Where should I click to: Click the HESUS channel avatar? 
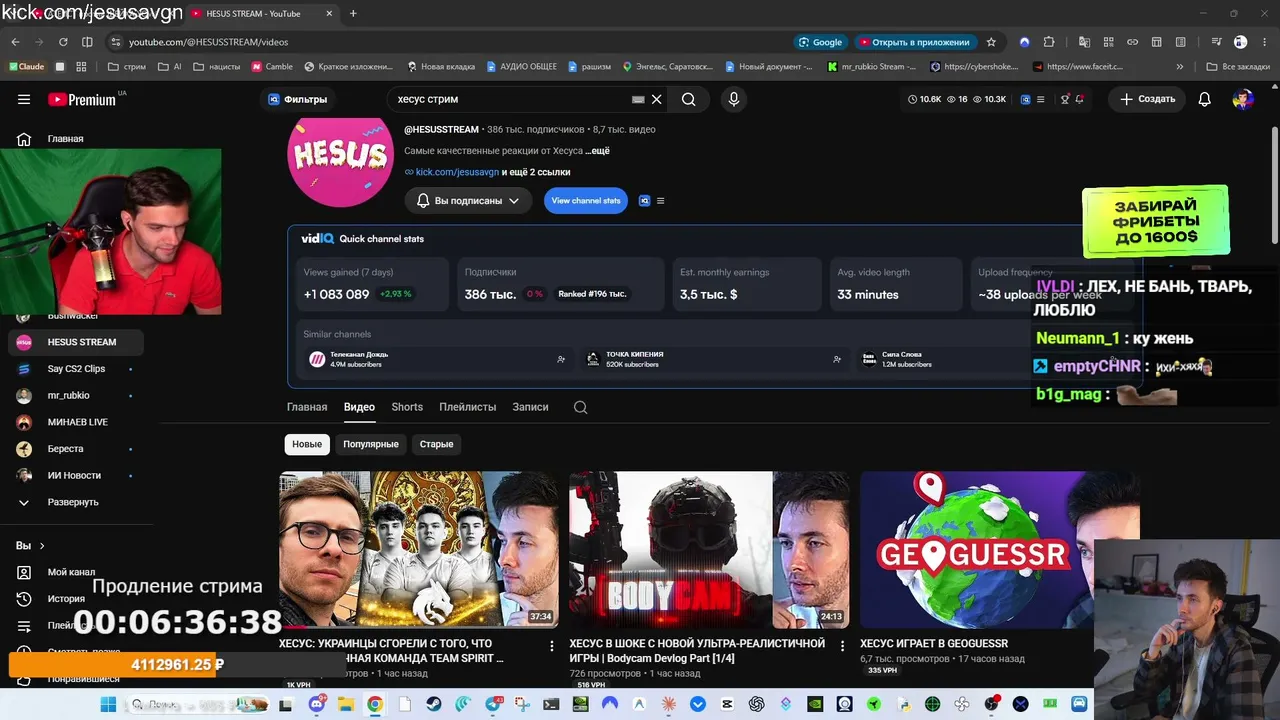(x=340, y=156)
